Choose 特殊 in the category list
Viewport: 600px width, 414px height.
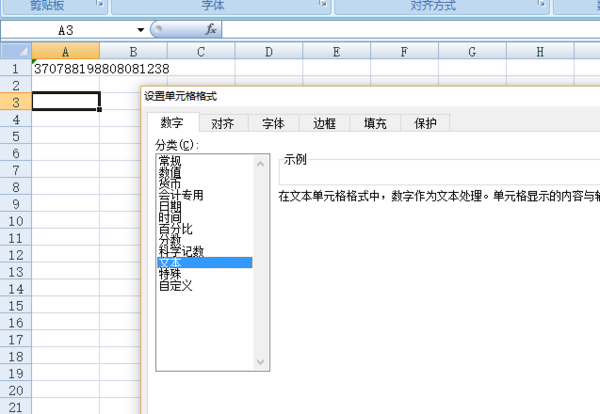205,274
